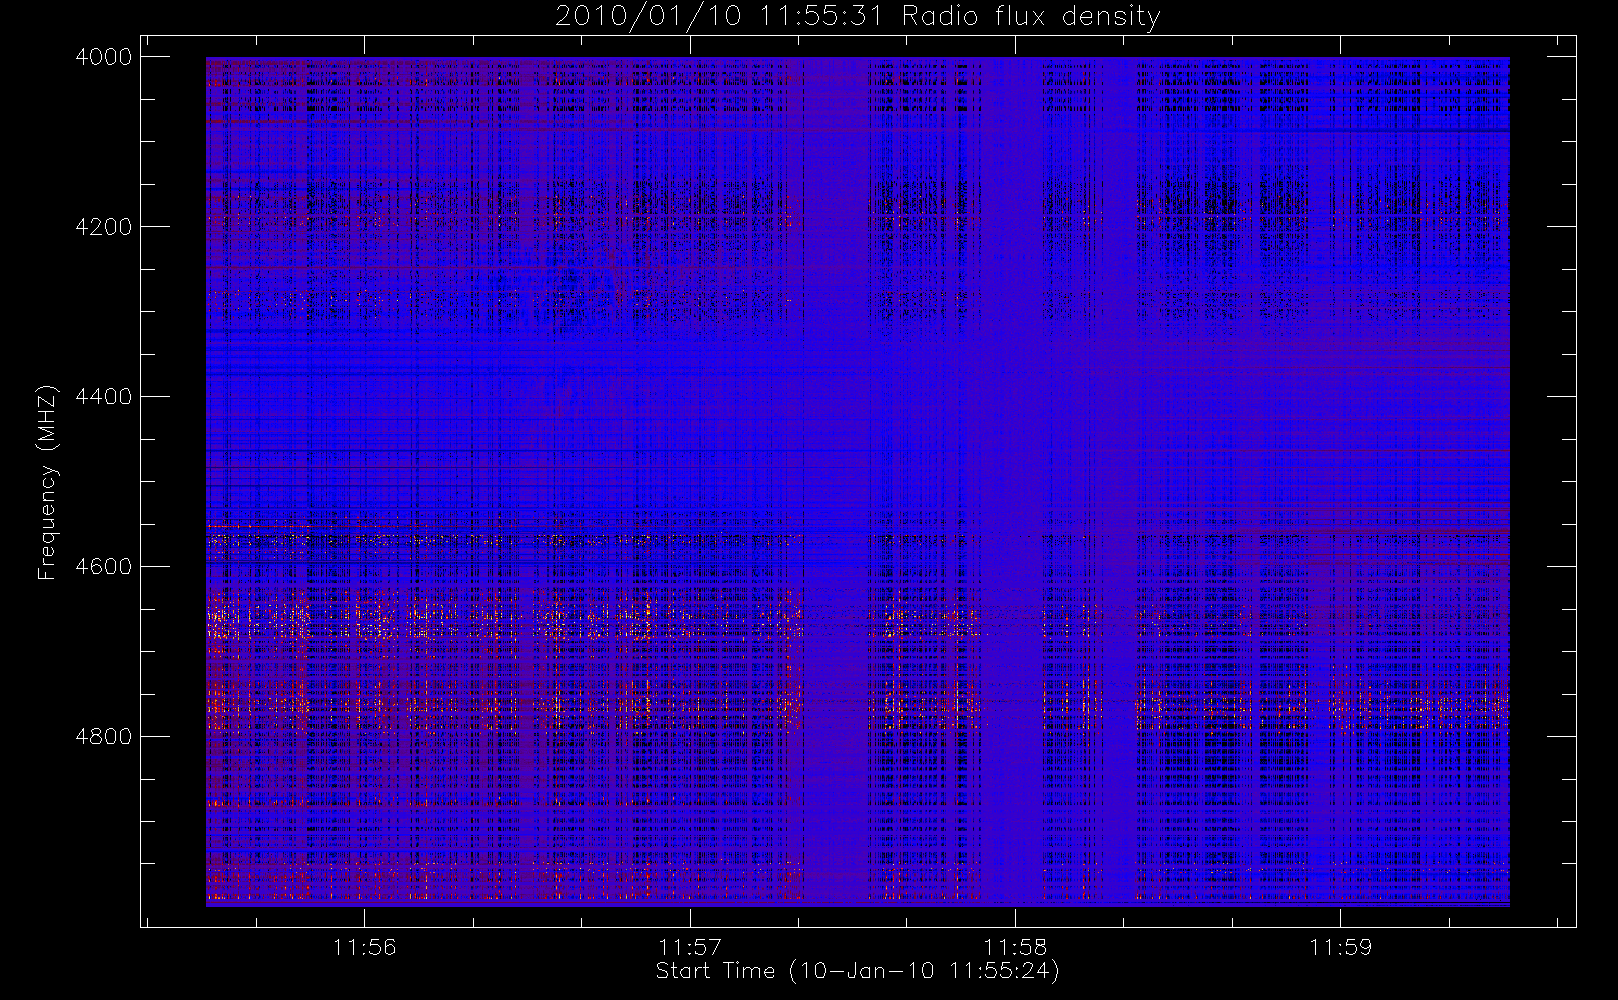Click the 11:57 time tick label

tap(690, 947)
